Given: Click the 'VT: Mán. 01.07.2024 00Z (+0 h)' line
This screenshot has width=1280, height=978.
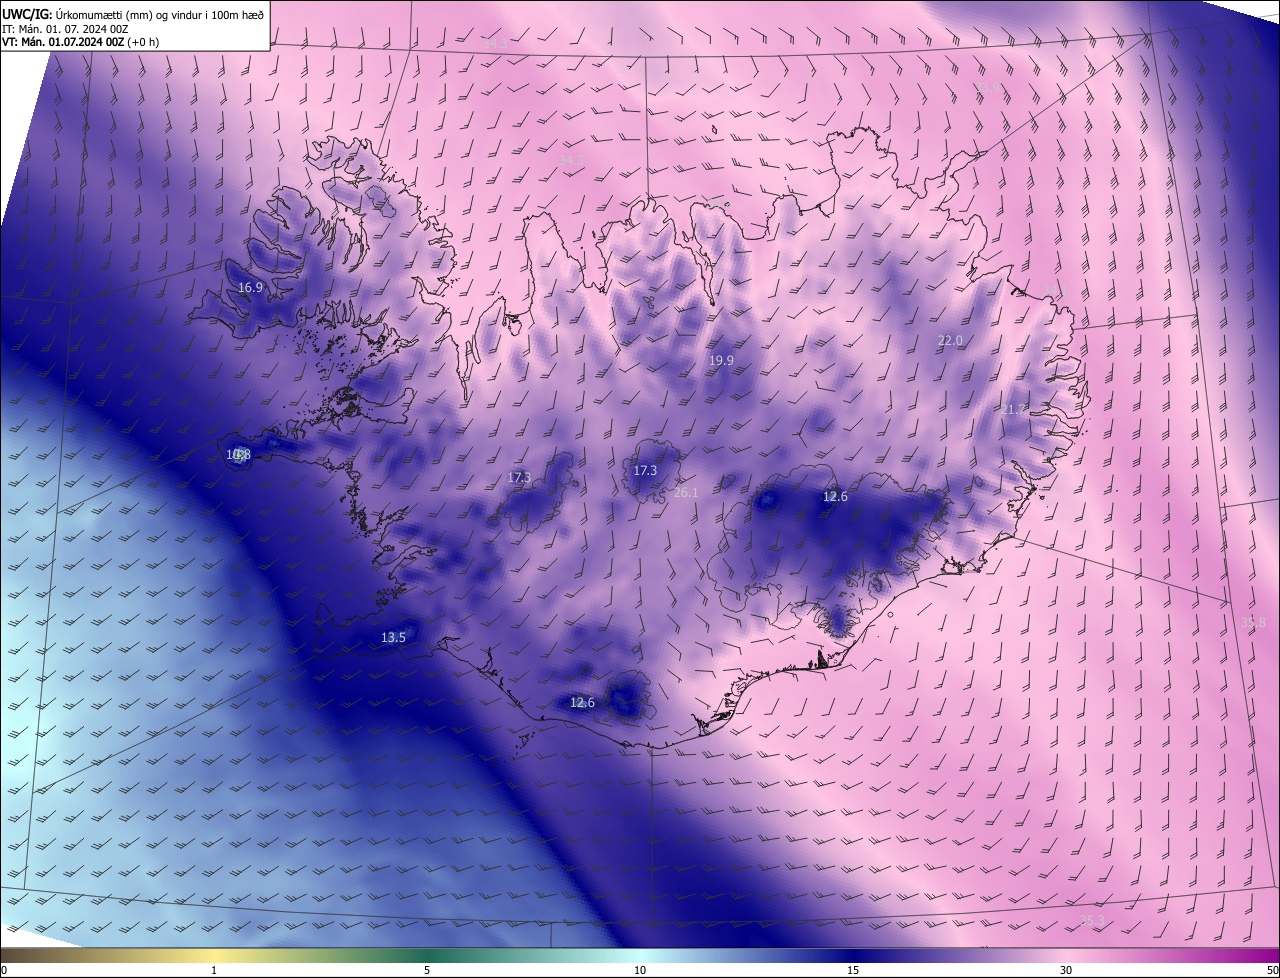Looking at the screenshot, I should pos(82,42).
